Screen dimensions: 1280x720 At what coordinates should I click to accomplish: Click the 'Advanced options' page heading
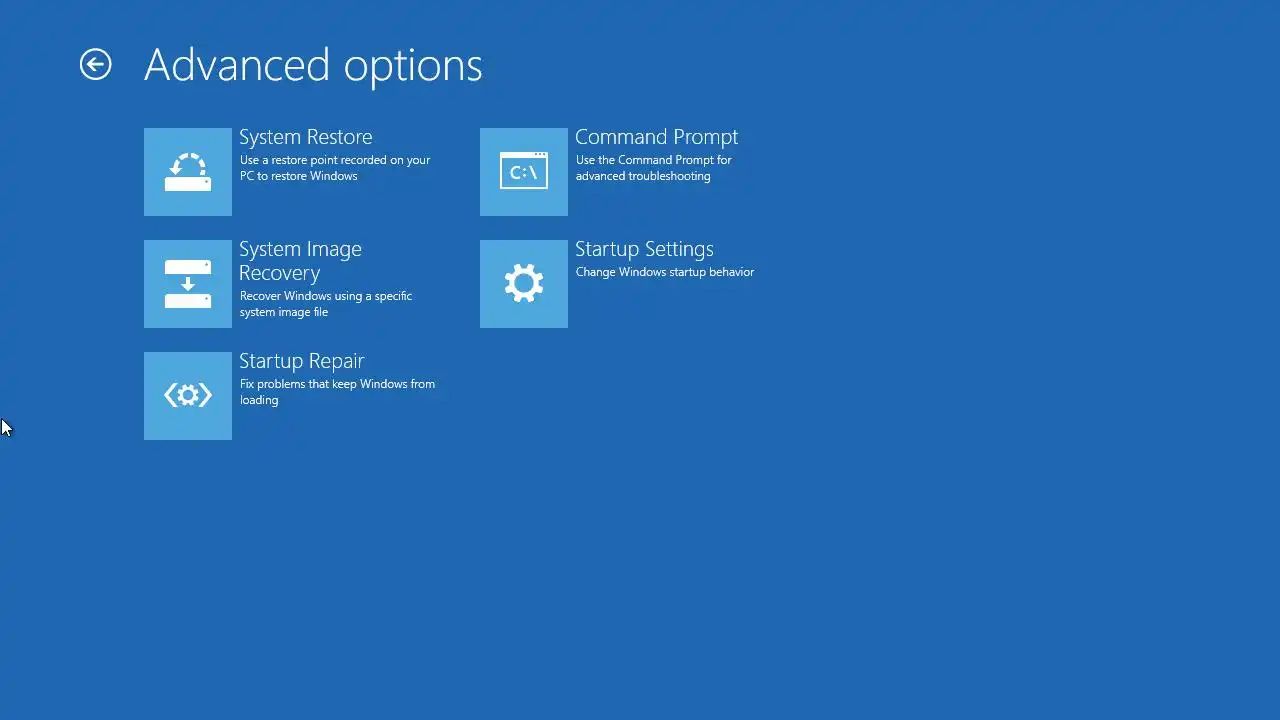click(313, 66)
